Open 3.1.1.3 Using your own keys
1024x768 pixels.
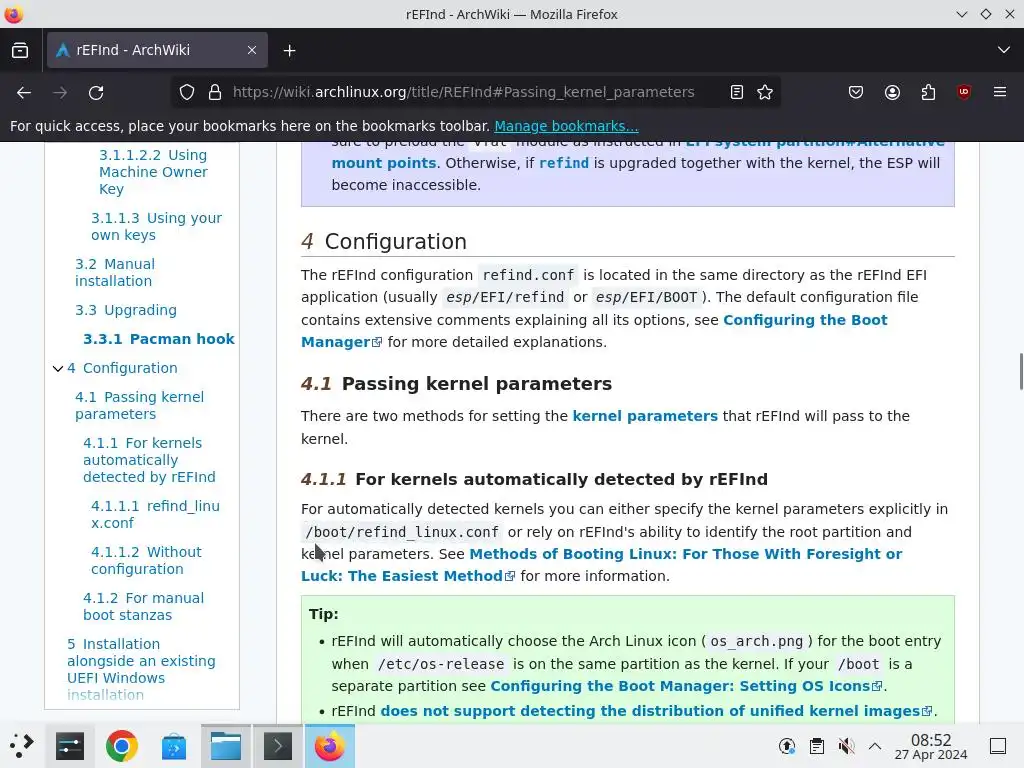[157, 227]
